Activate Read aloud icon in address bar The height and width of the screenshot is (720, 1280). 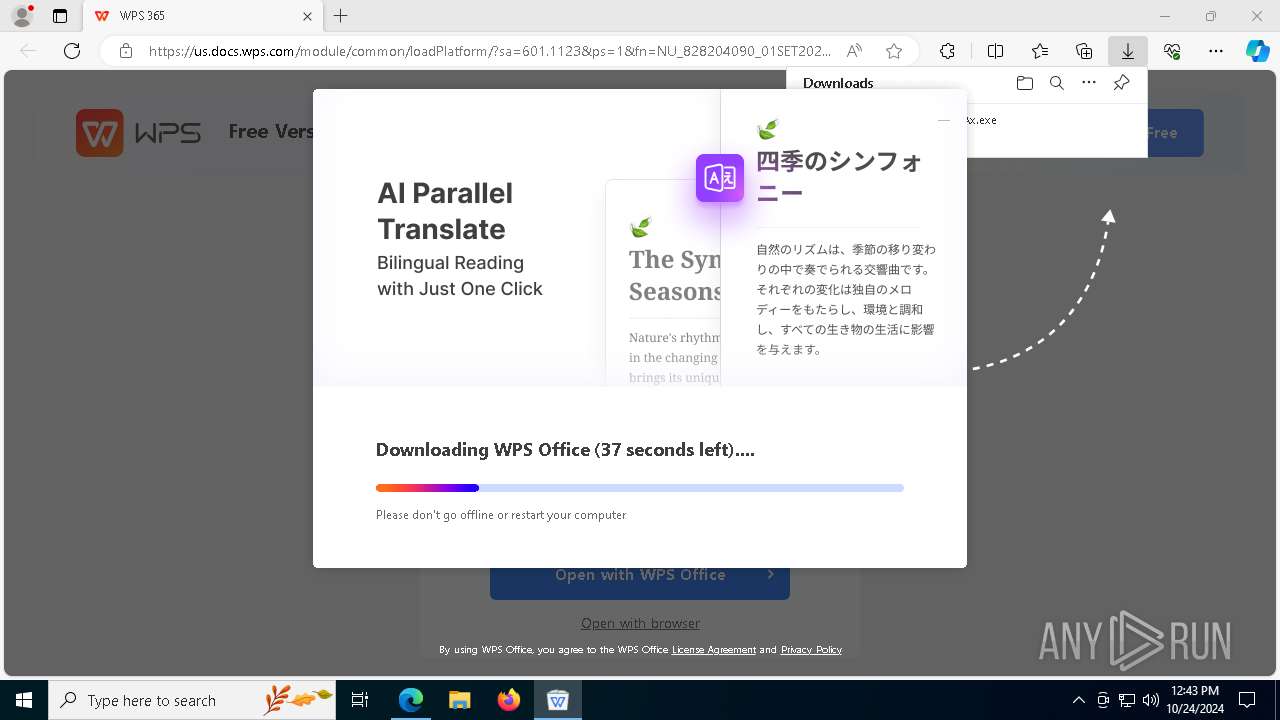click(854, 51)
